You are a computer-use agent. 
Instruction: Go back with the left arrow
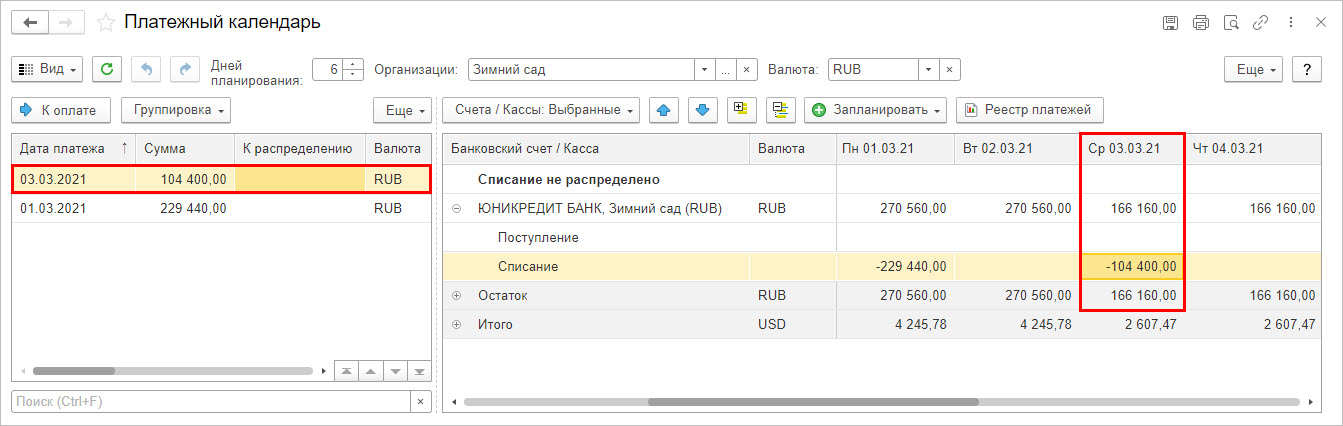pos(29,22)
